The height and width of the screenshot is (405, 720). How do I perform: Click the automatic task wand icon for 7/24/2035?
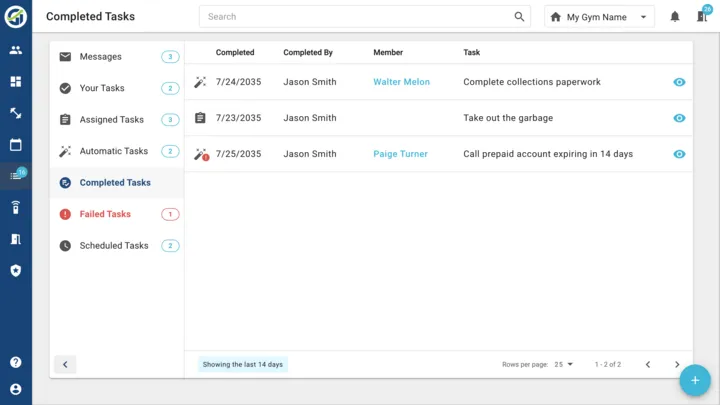point(200,82)
